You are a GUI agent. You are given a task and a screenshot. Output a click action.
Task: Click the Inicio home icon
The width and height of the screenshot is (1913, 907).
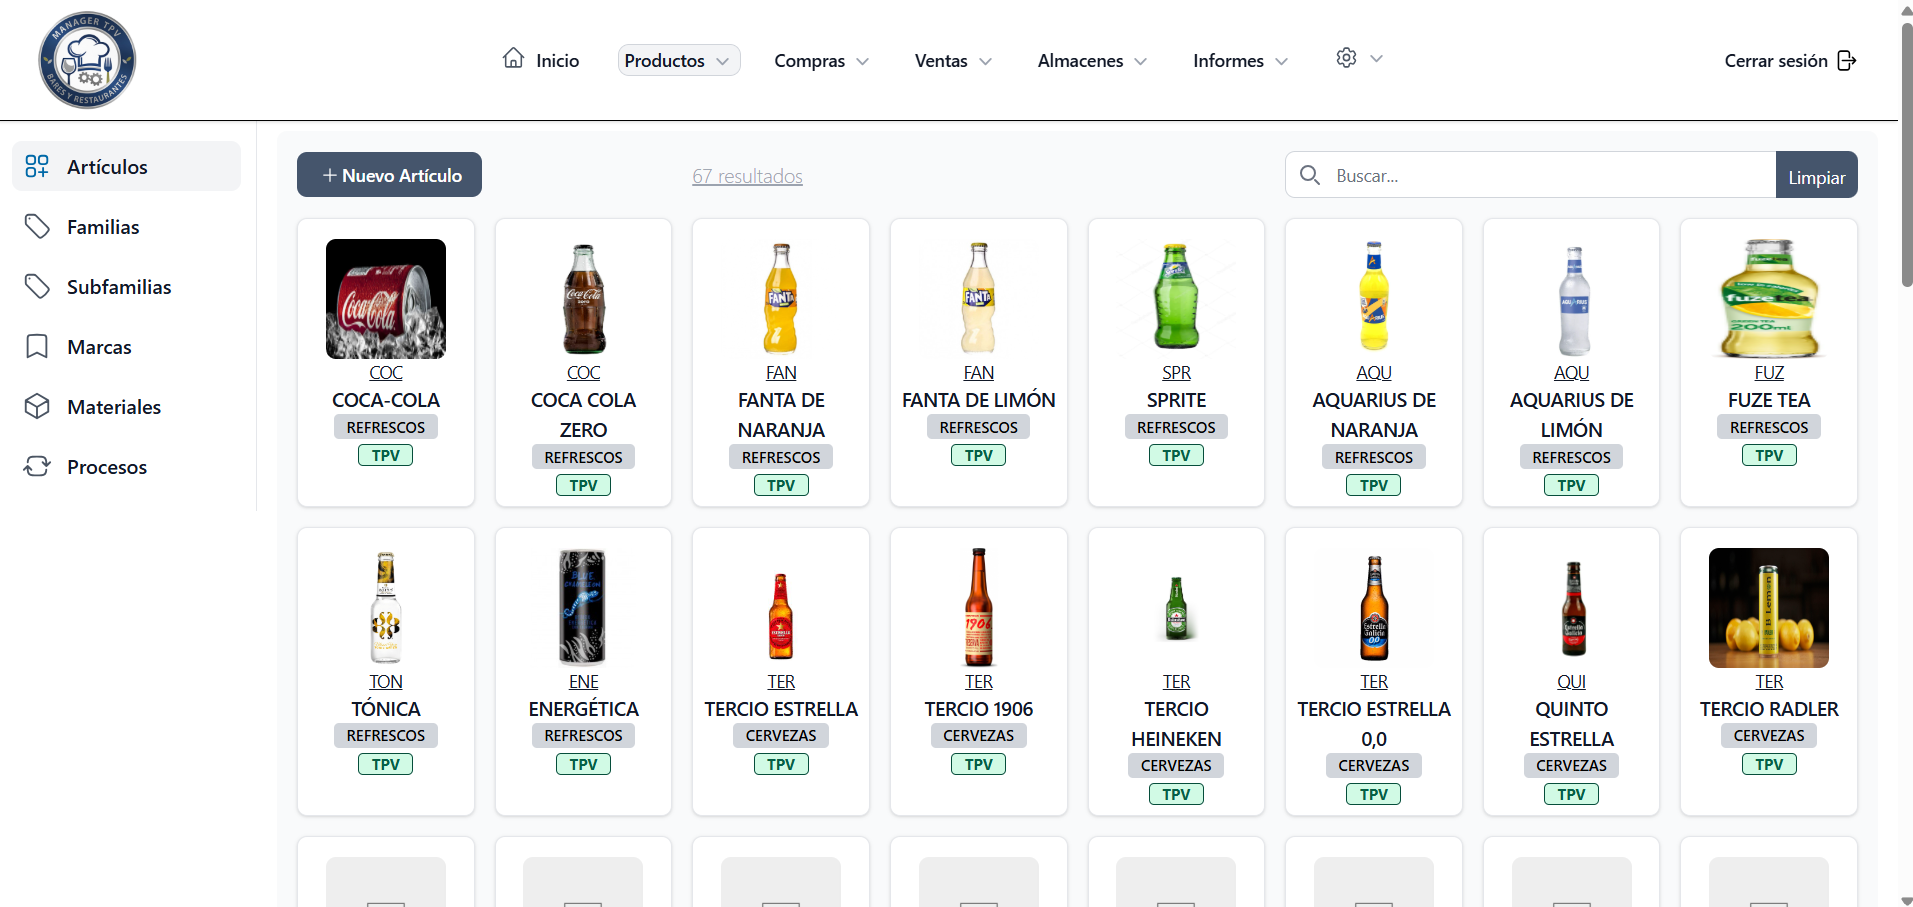point(513,59)
